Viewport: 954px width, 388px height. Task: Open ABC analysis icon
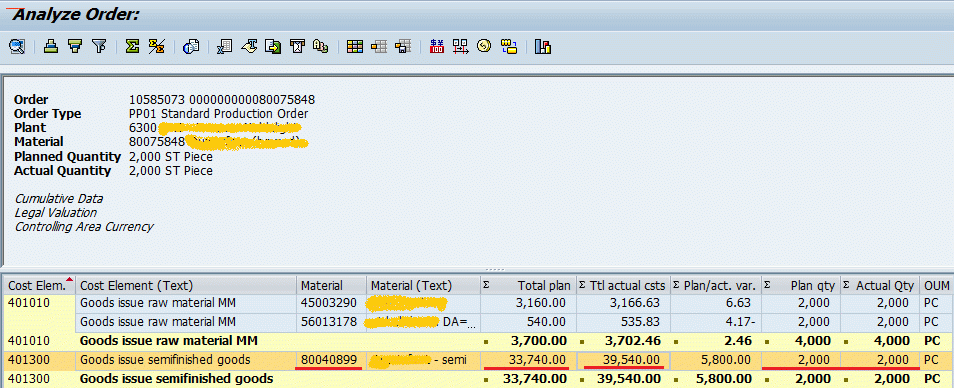(x=320, y=46)
